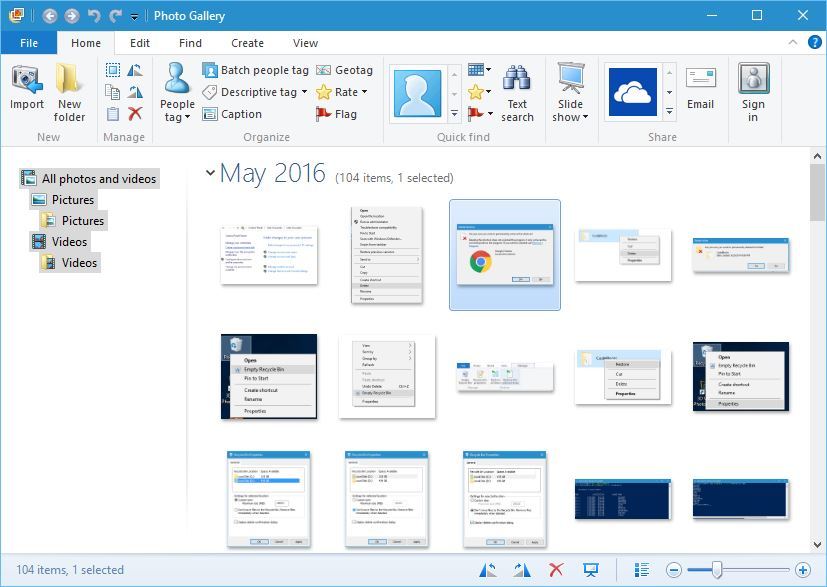The width and height of the screenshot is (827, 587).
Task: Switch to details view in status bar
Action: pos(641,570)
